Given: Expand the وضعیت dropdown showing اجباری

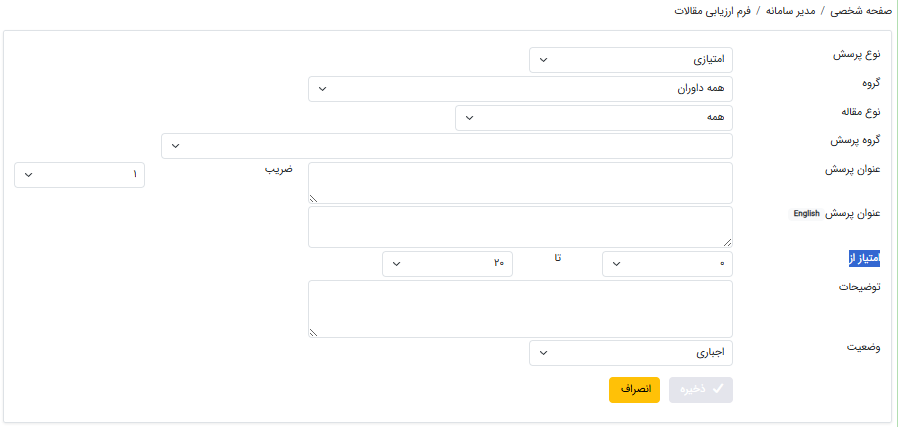Looking at the screenshot, I should pyautogui.click(x=630, y=353).
